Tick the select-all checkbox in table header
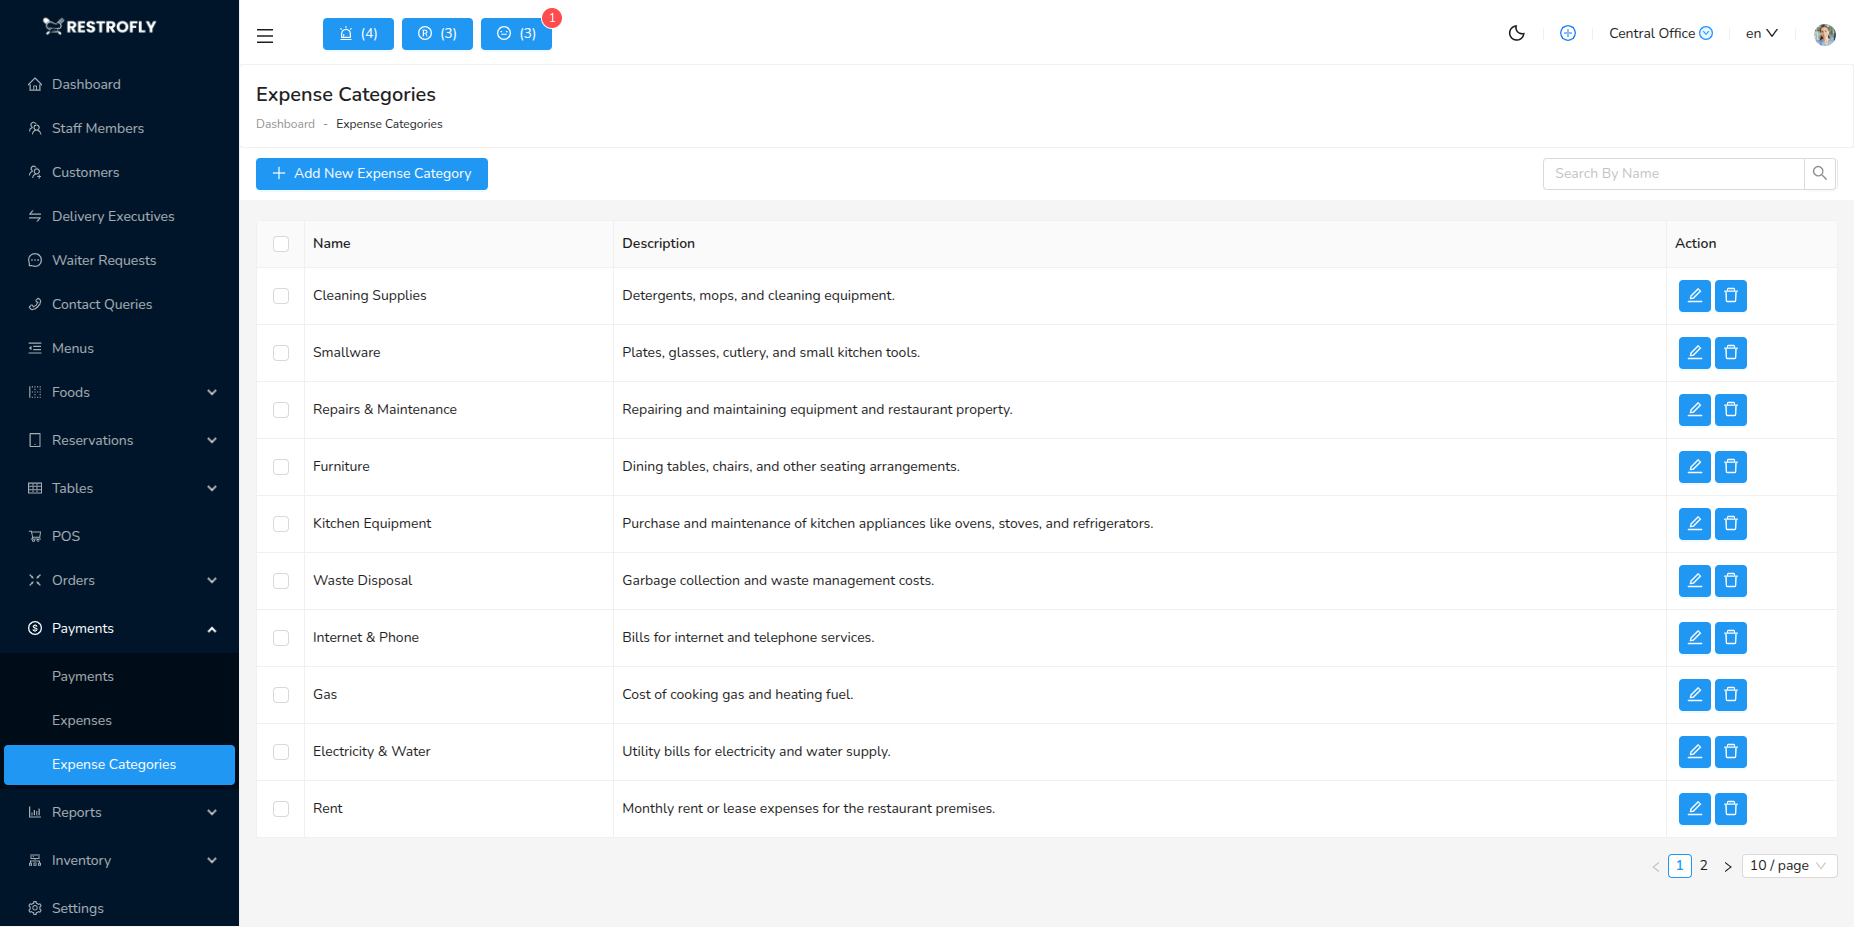 point(280,243)
